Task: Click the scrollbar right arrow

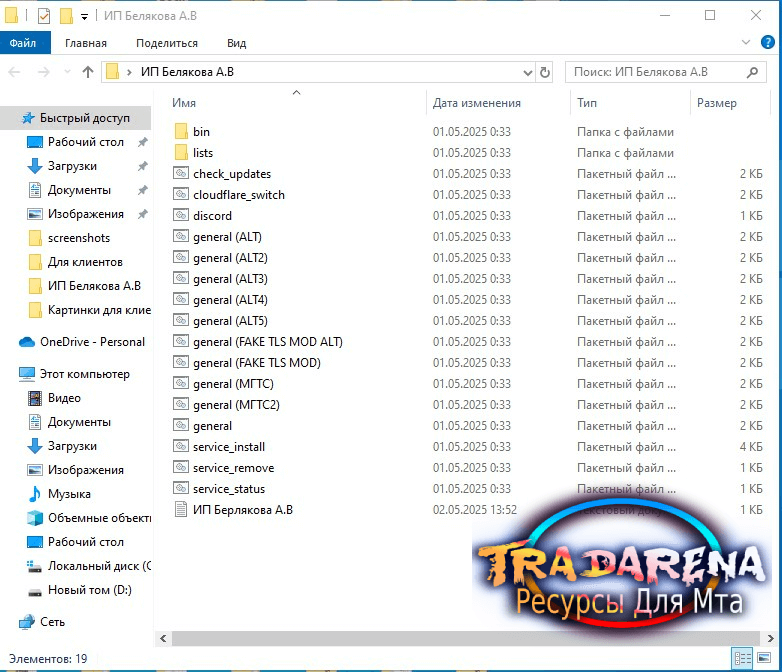Action: 770,638
